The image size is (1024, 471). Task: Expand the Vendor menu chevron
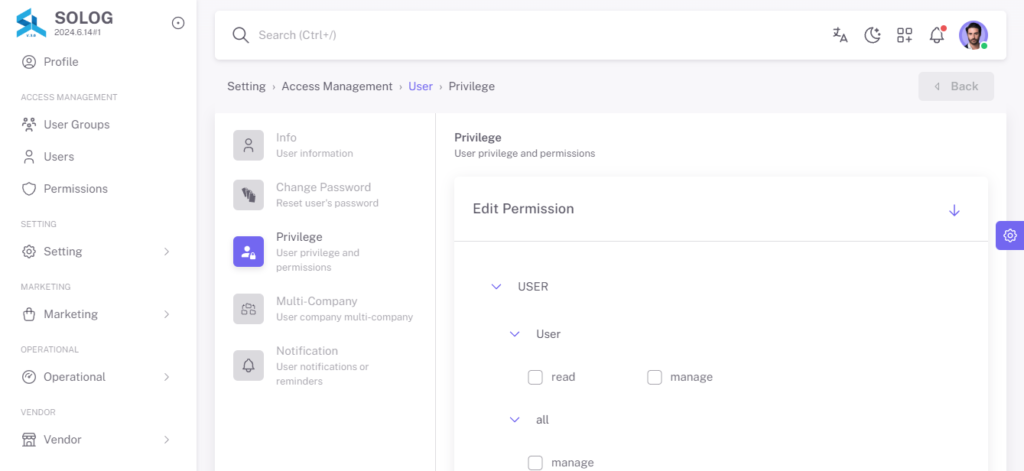coord(167,440)
